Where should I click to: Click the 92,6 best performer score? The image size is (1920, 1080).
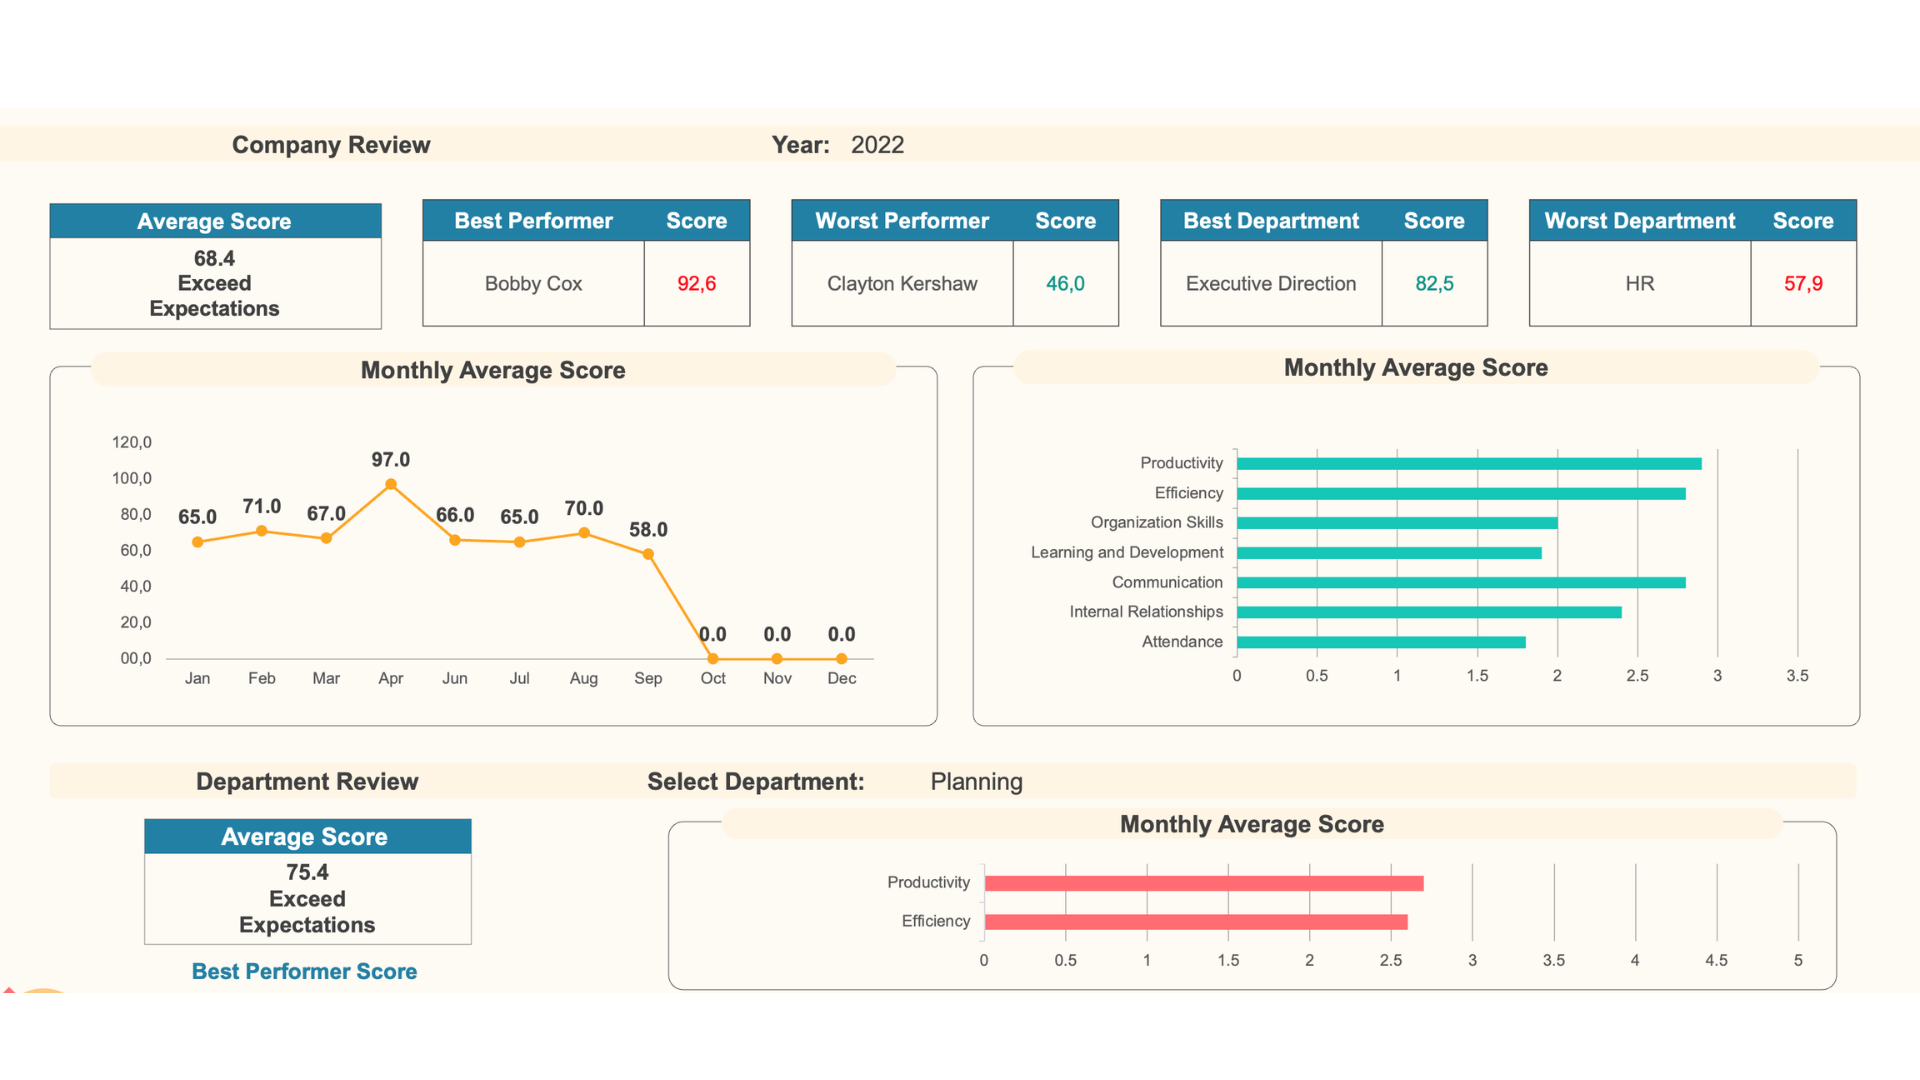coord(696,284)
